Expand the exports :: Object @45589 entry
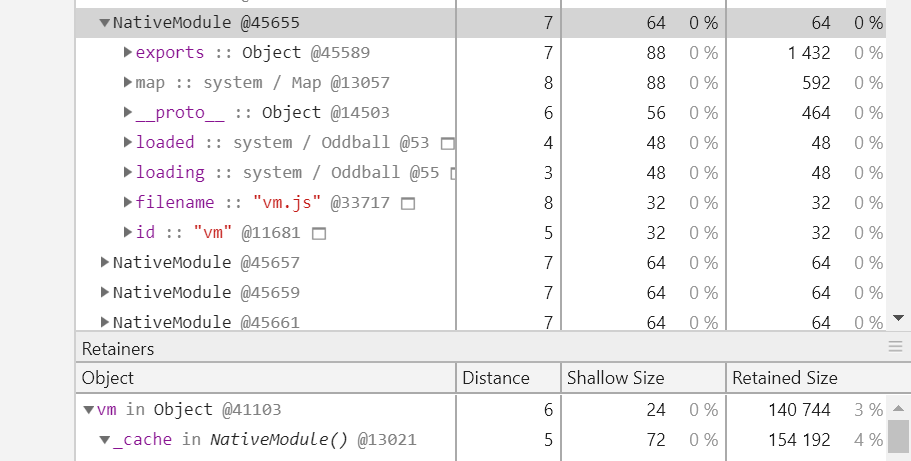The image size is (911, 461). click(x=128, y=52)
